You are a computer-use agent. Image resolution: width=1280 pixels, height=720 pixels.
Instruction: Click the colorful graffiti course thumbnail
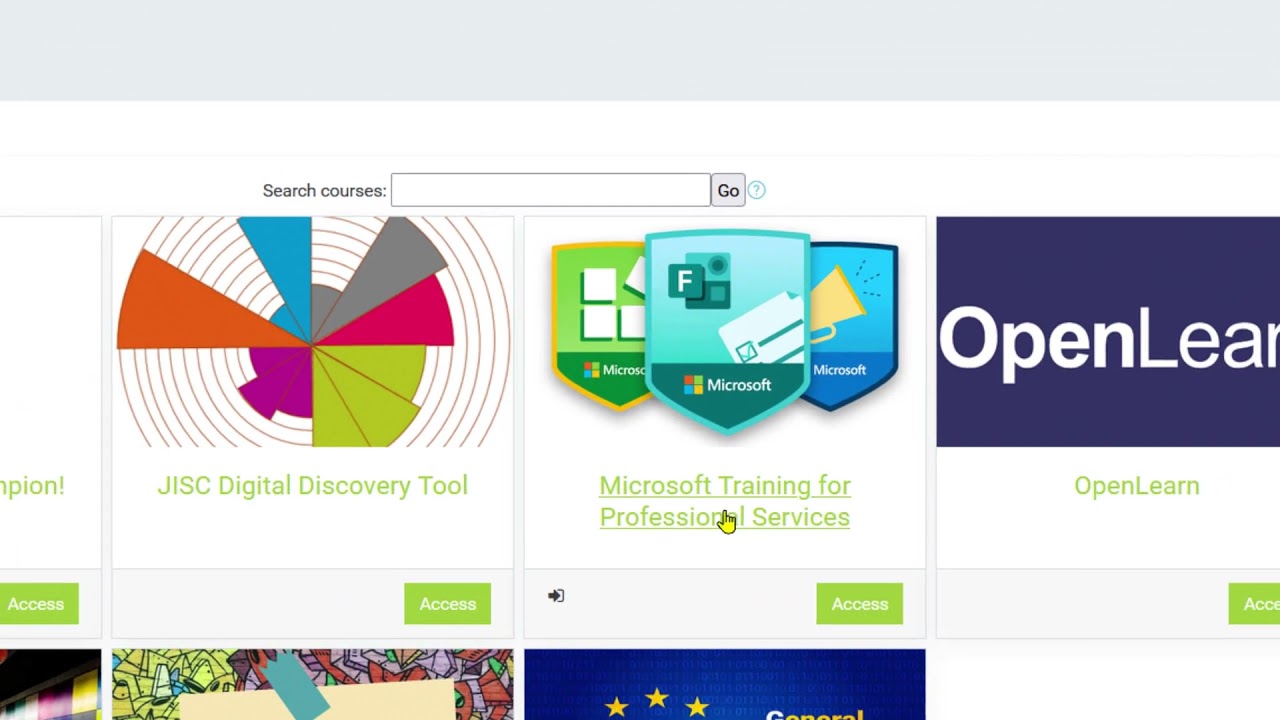tap(312, 685)
